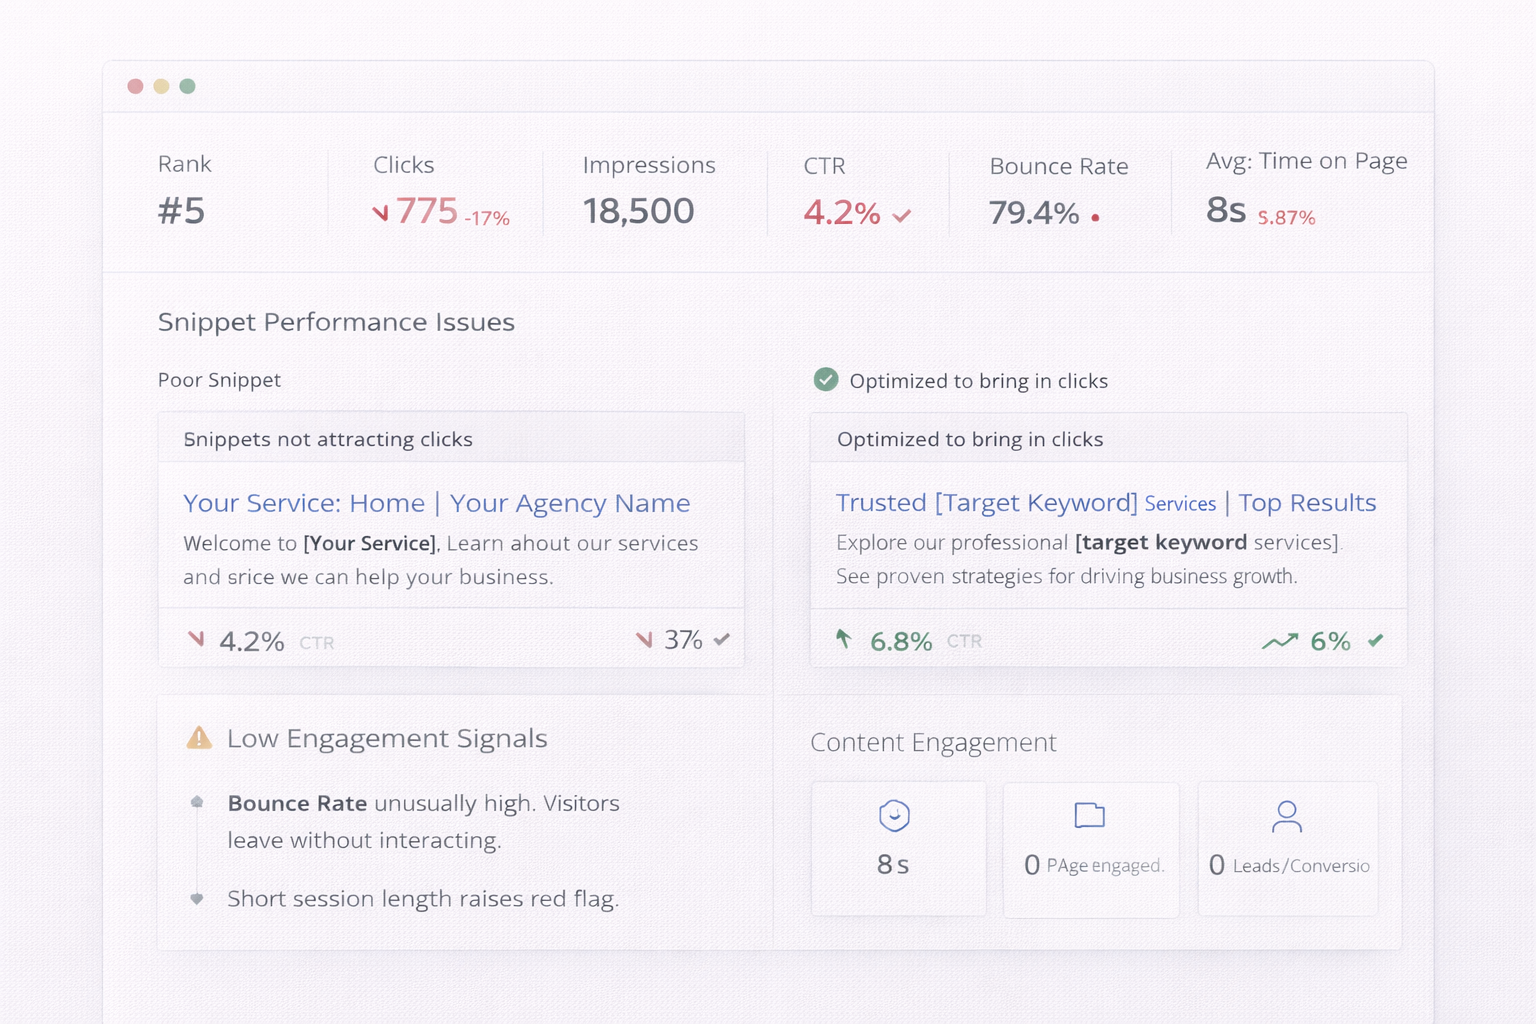1536x1024 pixels.
Task: Open the Trusted [Target Keyword] Services link
Action: coord(1105,503)
